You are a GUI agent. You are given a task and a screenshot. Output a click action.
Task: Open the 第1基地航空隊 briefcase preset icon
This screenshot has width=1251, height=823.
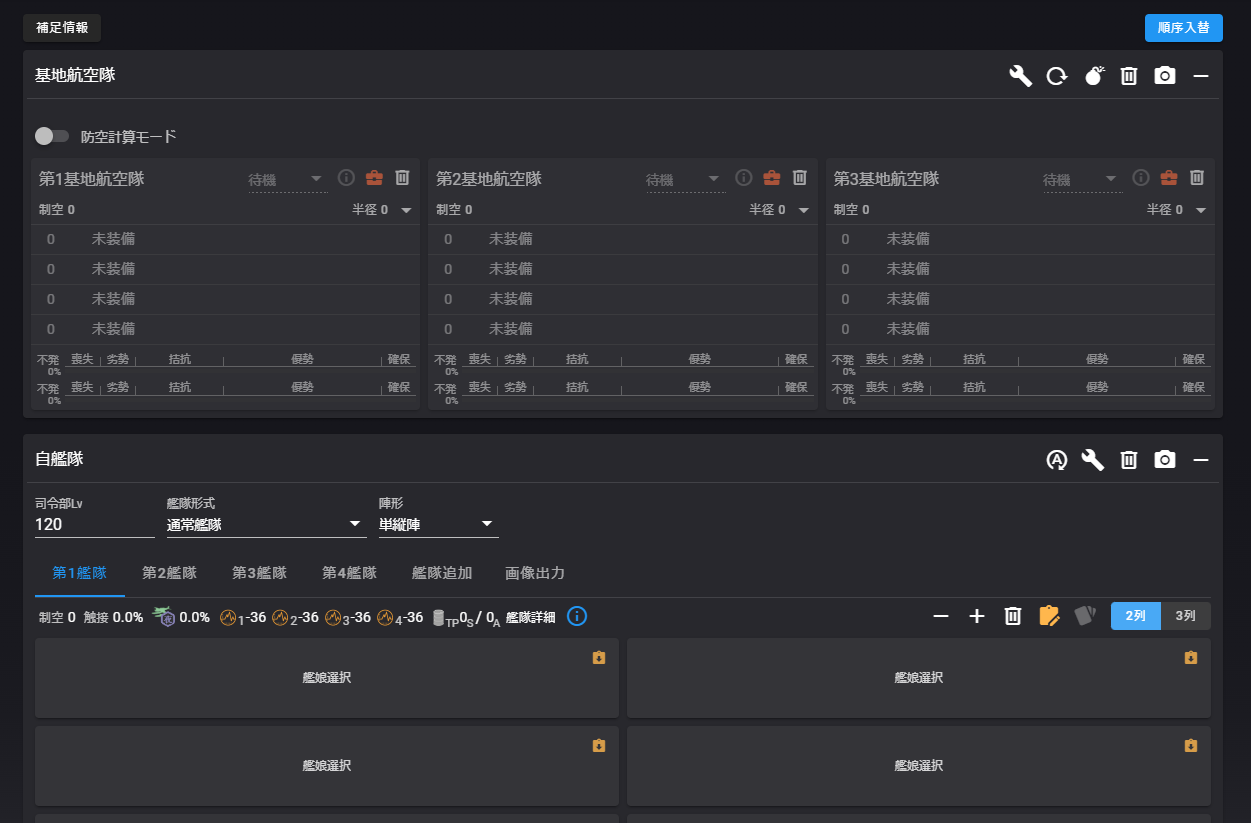(x=374, y=178)
